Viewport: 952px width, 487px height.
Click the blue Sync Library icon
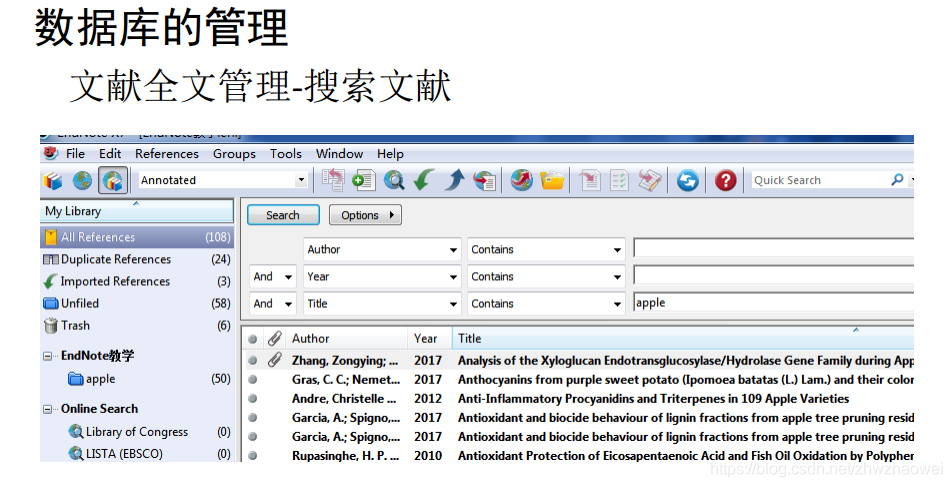tap(687, 180)
